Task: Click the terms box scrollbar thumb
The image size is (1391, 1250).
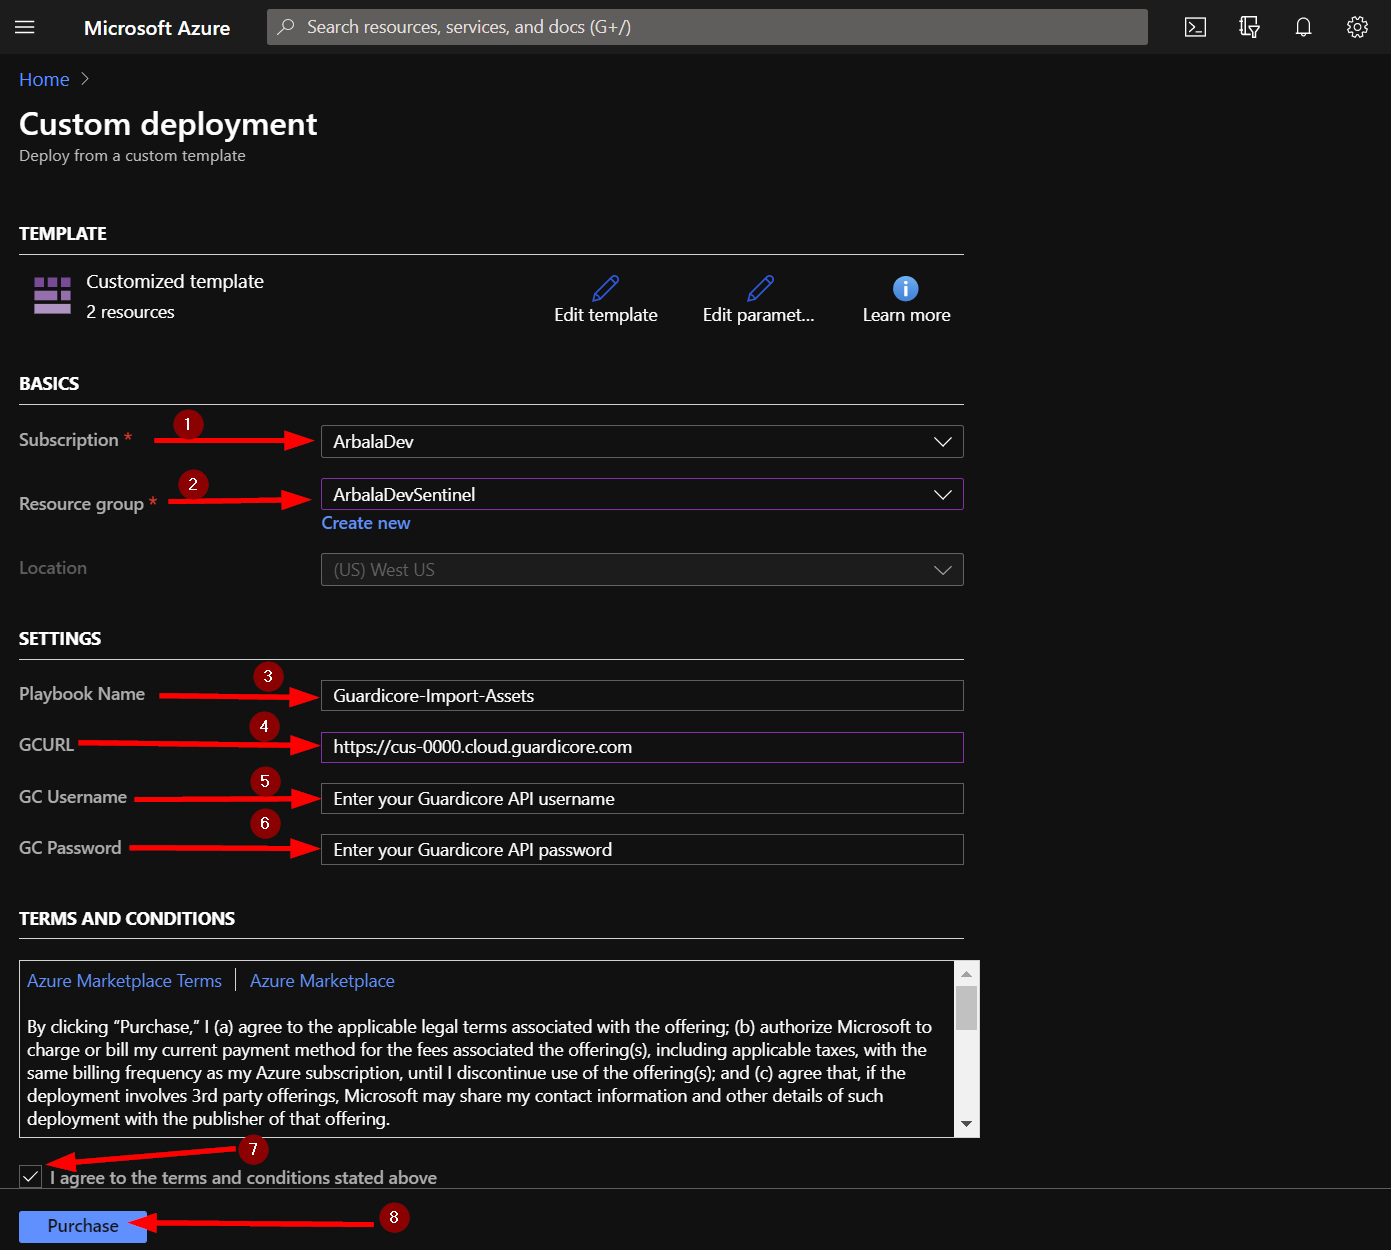Action: point(966,1008)
